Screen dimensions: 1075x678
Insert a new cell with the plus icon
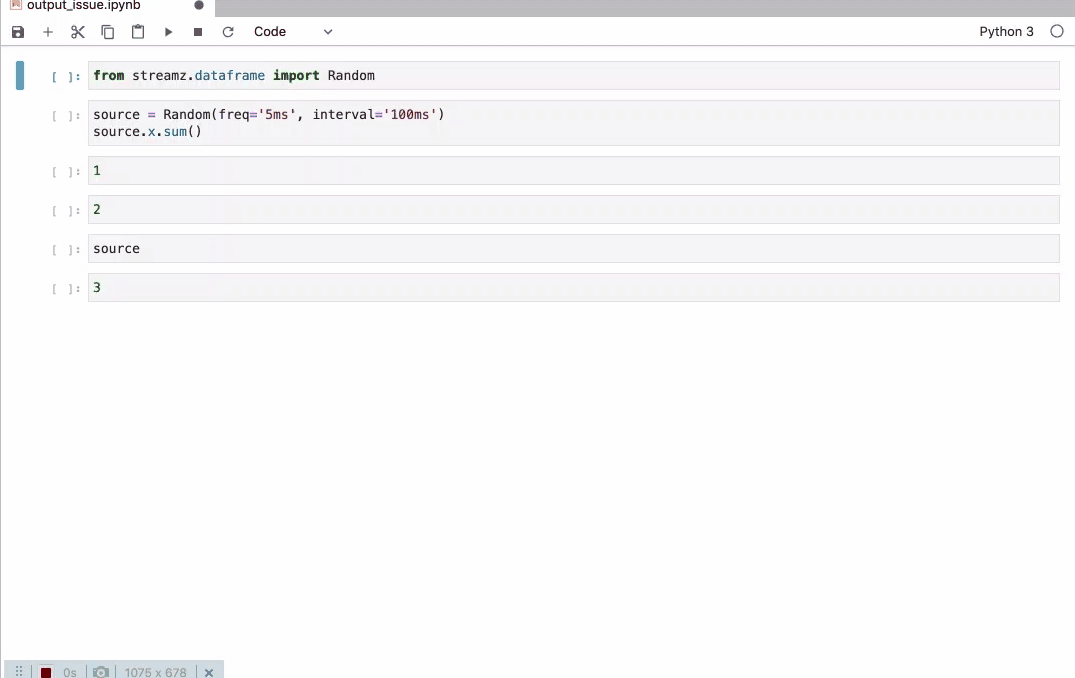point(48,32)
